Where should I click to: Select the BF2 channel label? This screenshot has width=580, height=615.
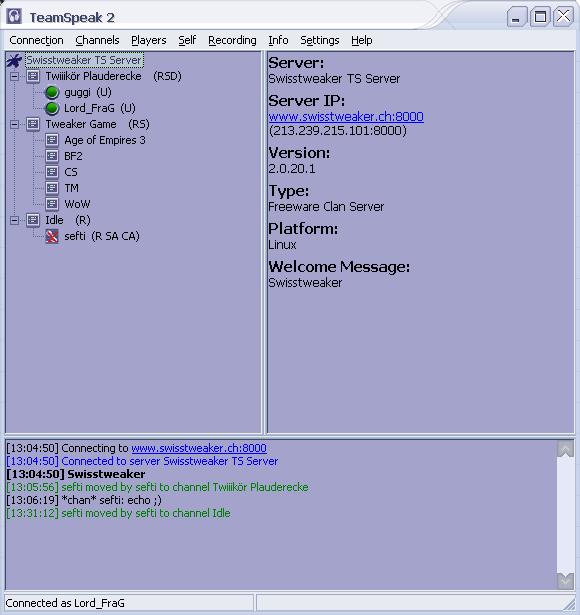tap(73, 156)
